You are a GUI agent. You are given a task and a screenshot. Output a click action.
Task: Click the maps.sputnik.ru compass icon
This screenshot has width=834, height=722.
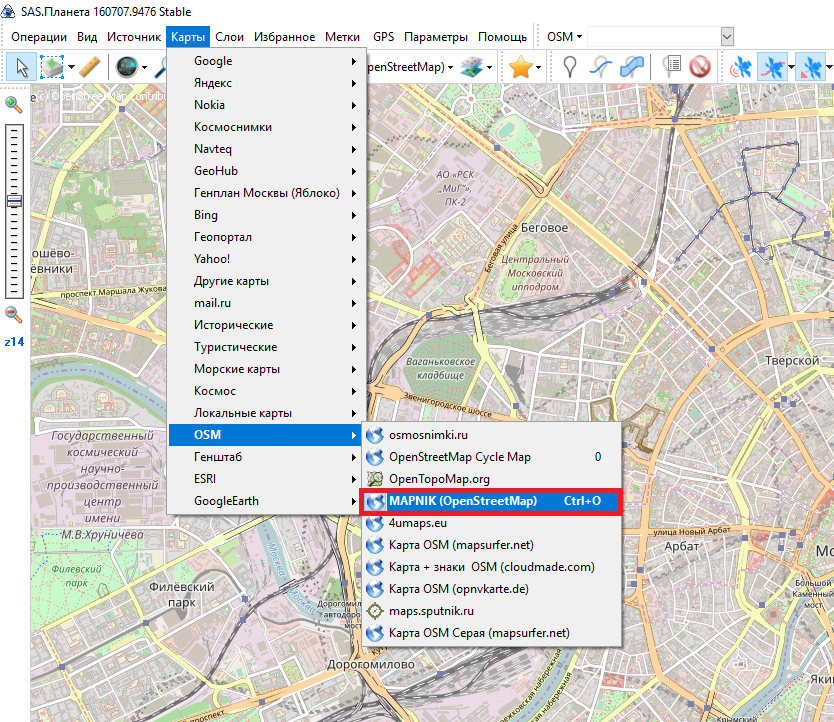[375, 611]
